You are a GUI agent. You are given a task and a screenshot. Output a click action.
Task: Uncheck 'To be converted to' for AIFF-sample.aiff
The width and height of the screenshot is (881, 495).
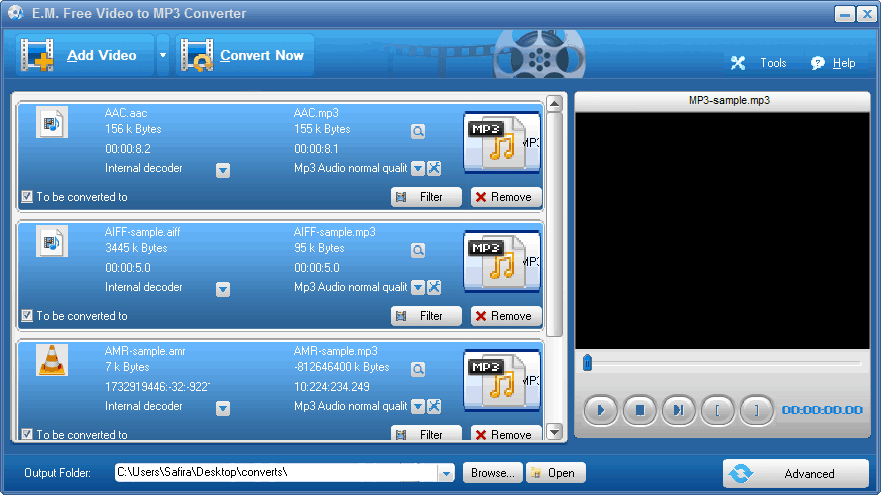click(27, 316)
